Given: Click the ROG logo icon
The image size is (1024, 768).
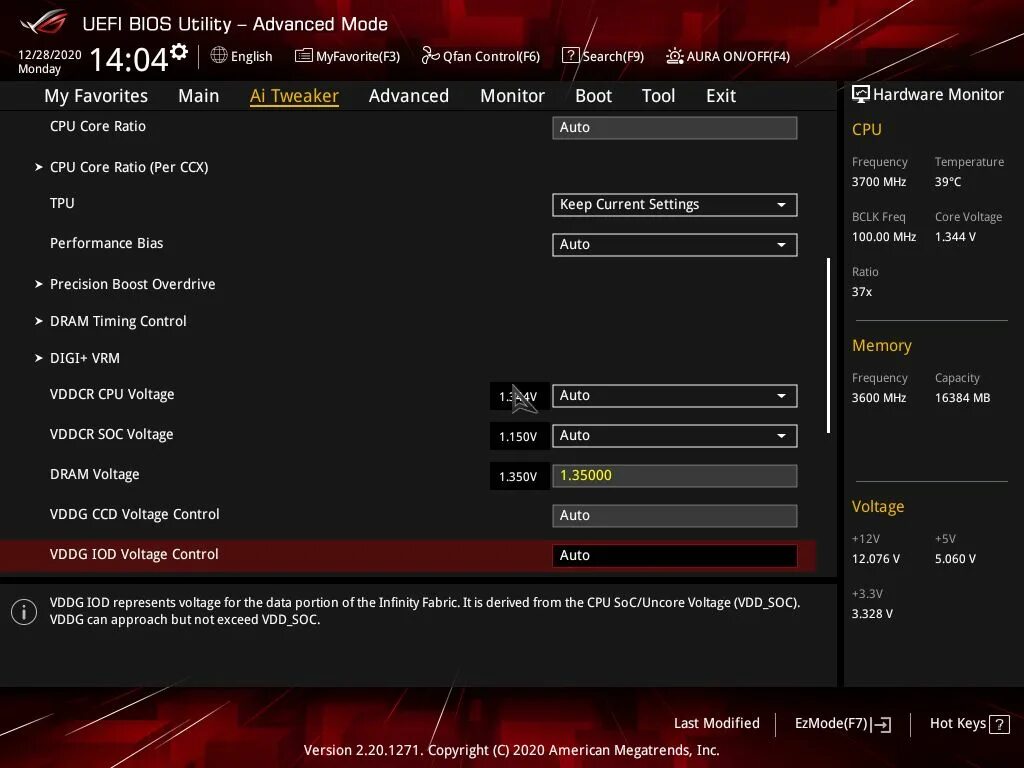Looking at the screenshot, I should click(x=43, y=22).
